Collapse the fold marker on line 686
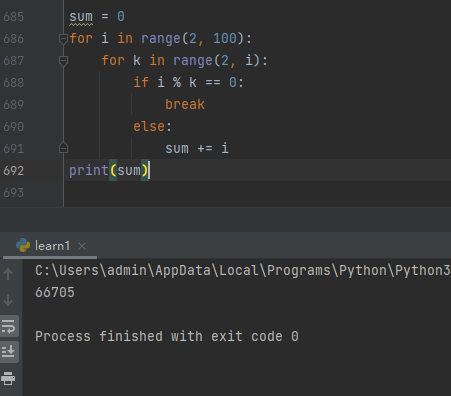 click(x=63, y=39)
